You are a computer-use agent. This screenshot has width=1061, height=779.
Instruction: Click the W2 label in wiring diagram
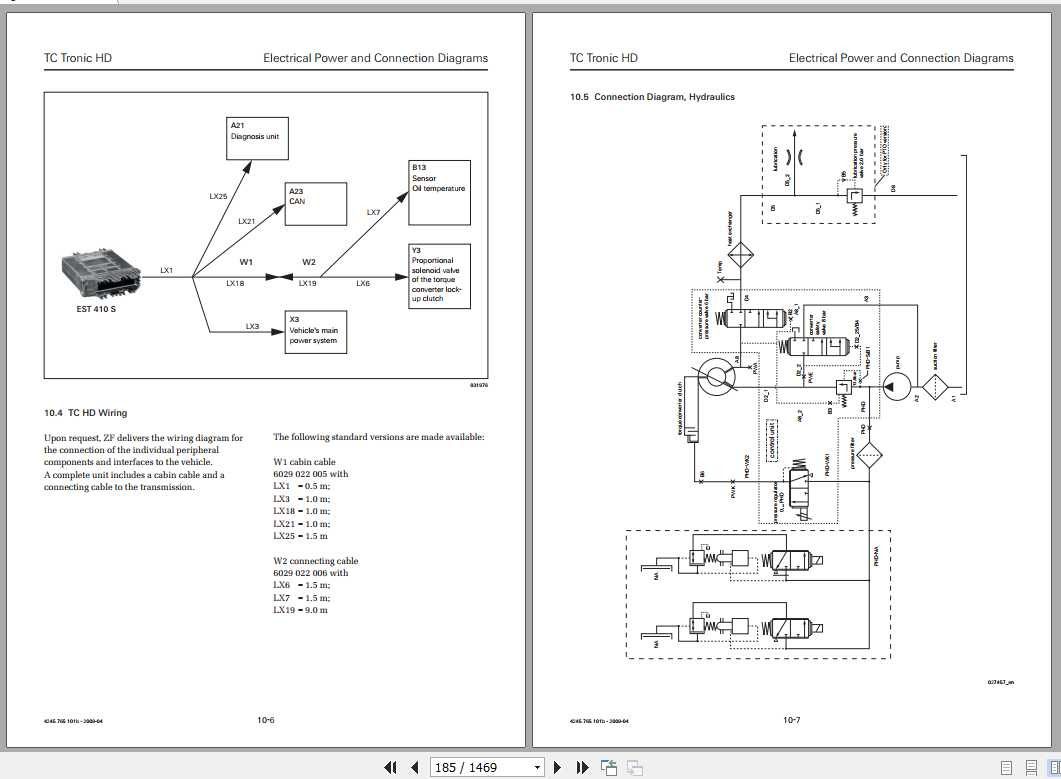pos(309,262)
